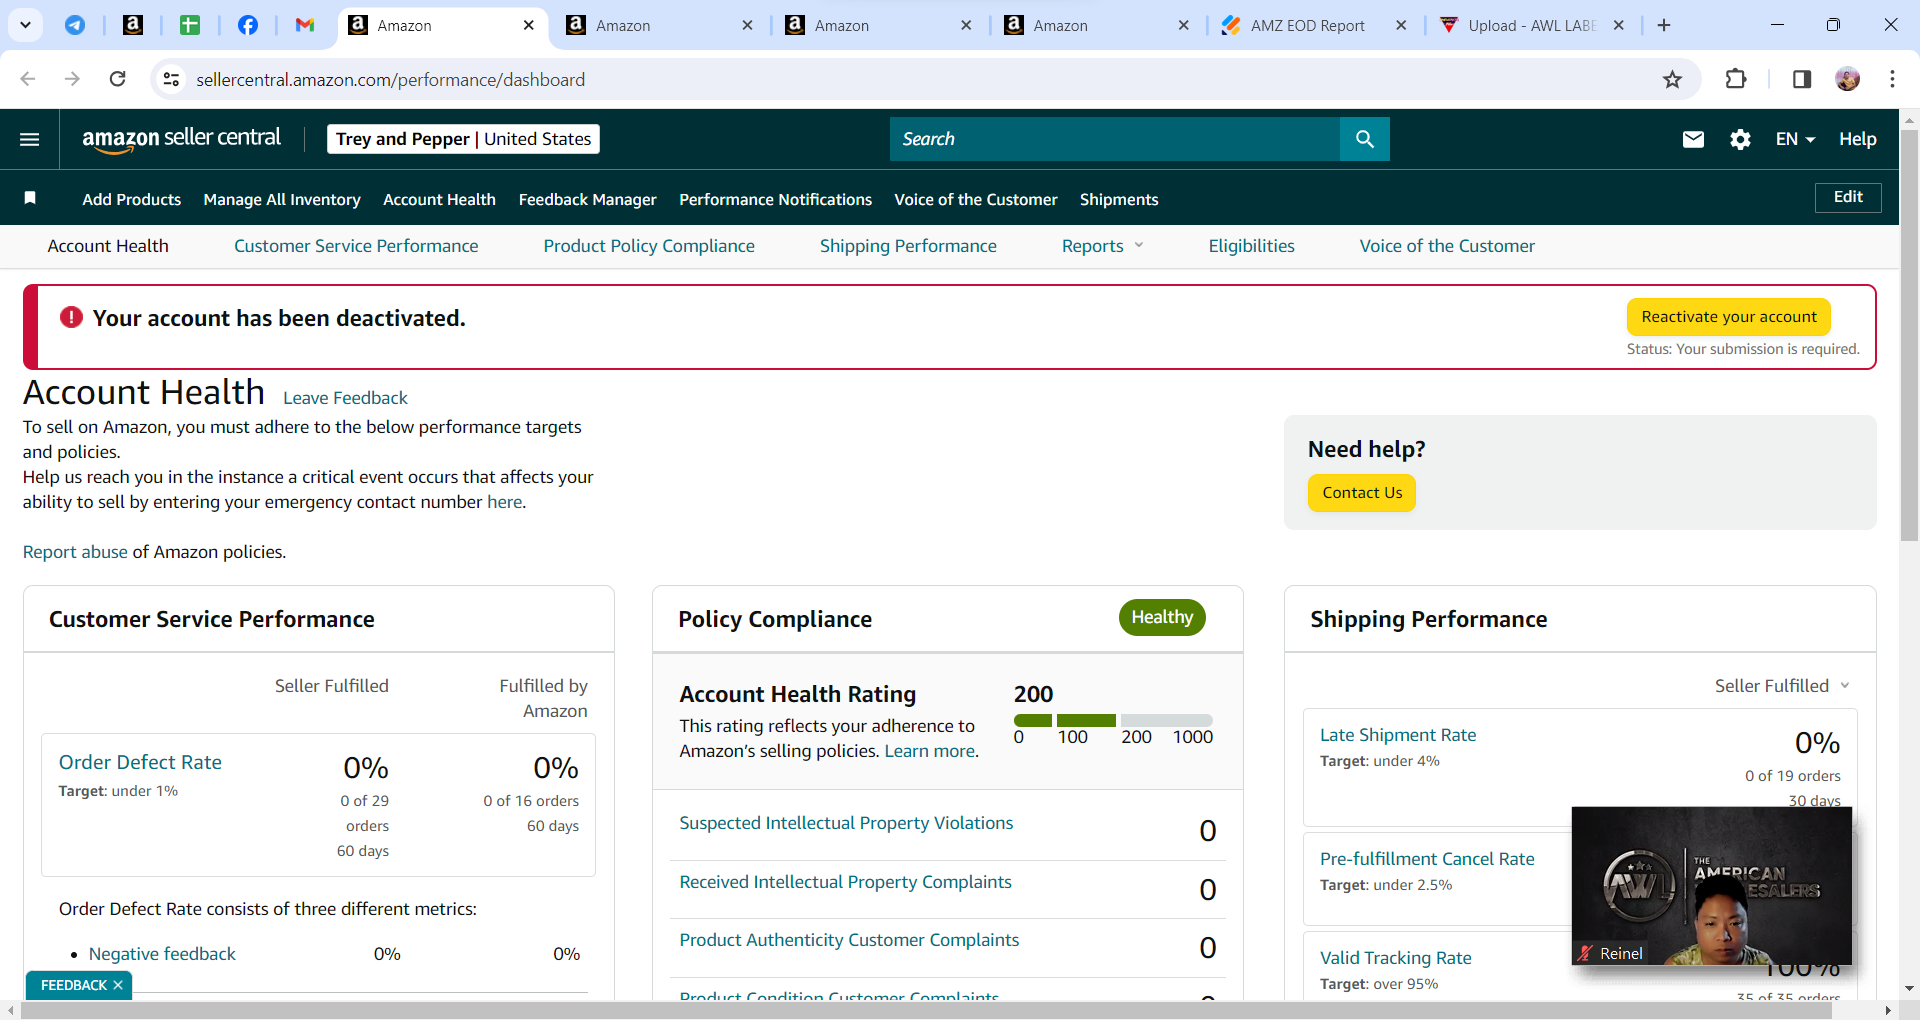
Task: Switch to the Gmail pinned tab
Action: (305, 25)
